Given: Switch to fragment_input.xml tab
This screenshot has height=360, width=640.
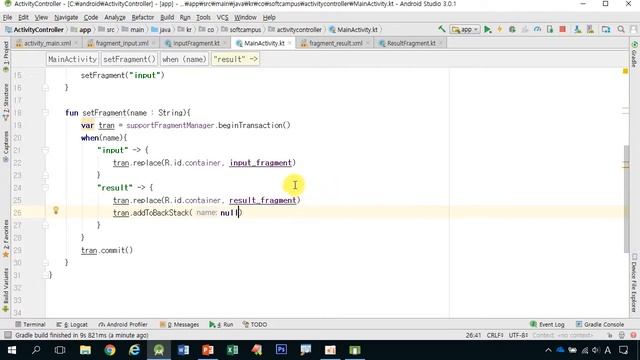Looking at the screenshot, I should (x=122, y=43).
